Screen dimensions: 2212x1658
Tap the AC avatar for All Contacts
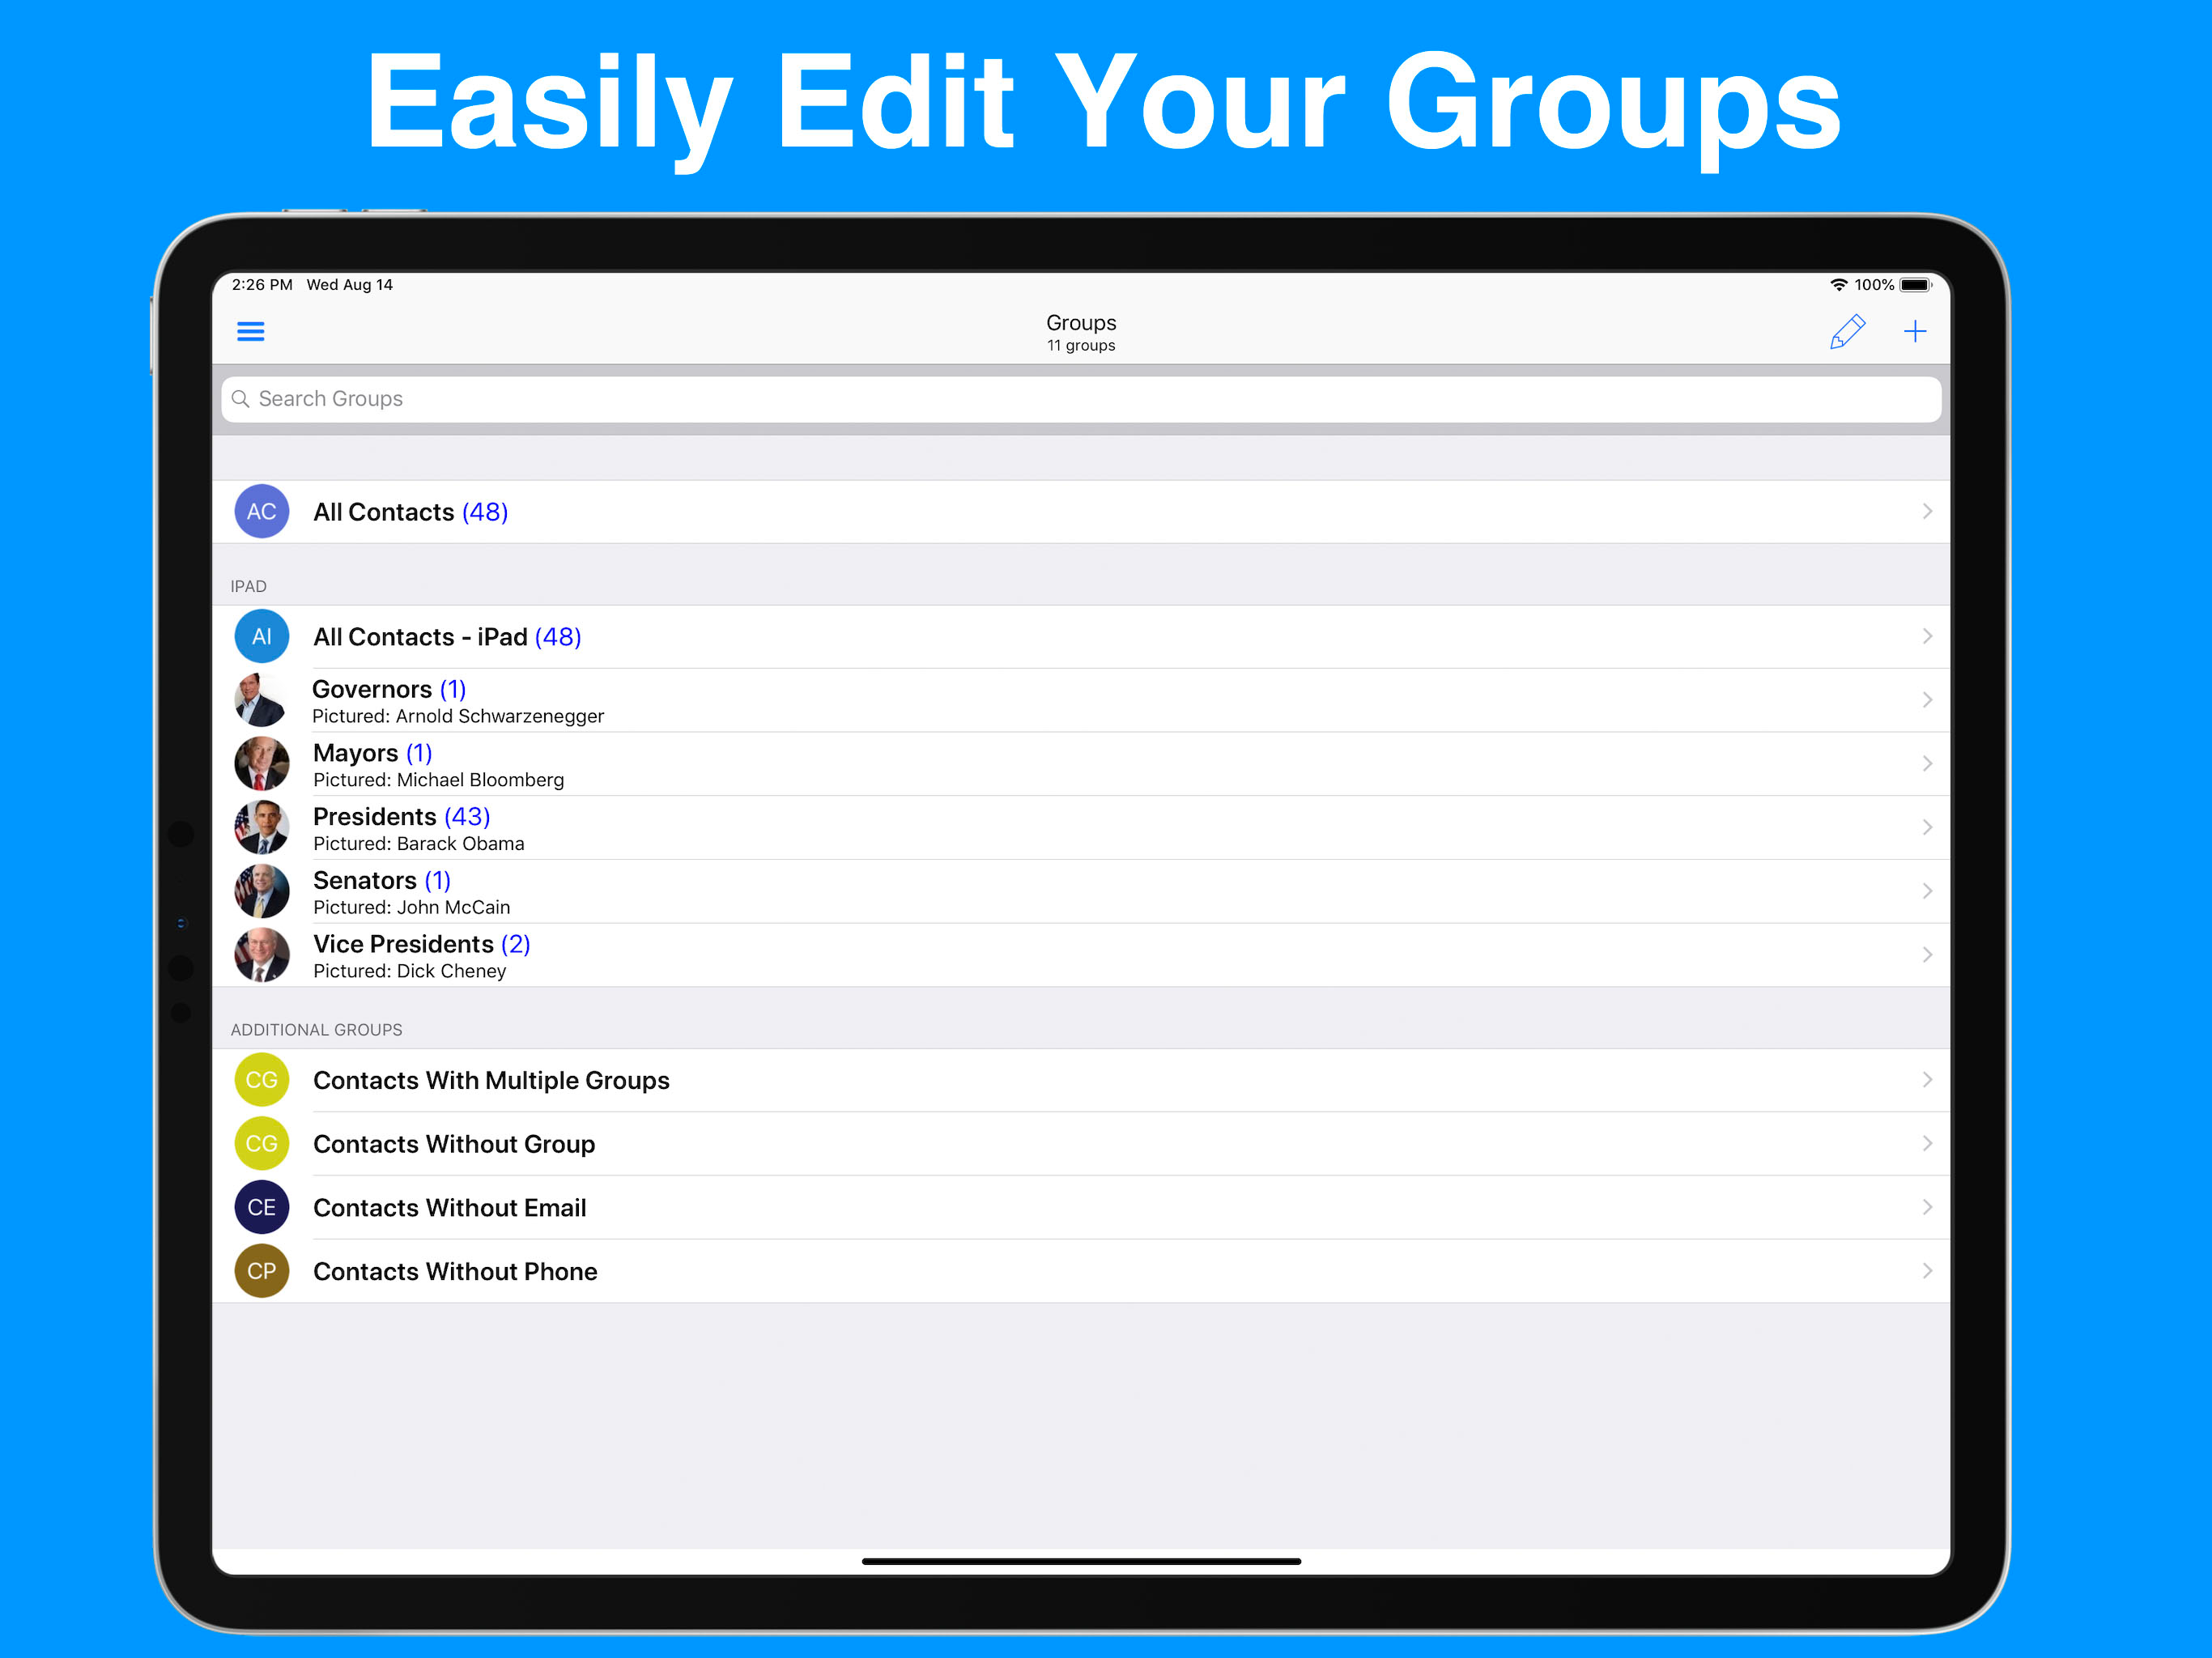[x=262, y=512]
